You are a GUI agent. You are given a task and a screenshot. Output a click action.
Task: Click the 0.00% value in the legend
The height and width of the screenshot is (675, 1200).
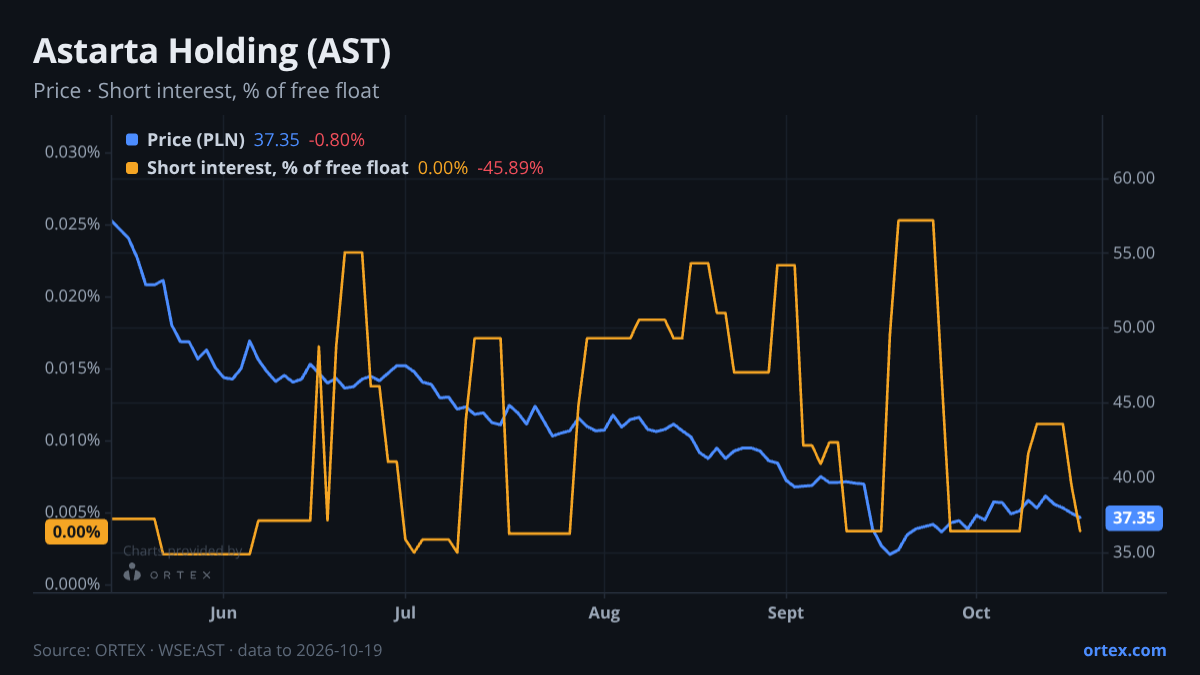pos(443,168)
